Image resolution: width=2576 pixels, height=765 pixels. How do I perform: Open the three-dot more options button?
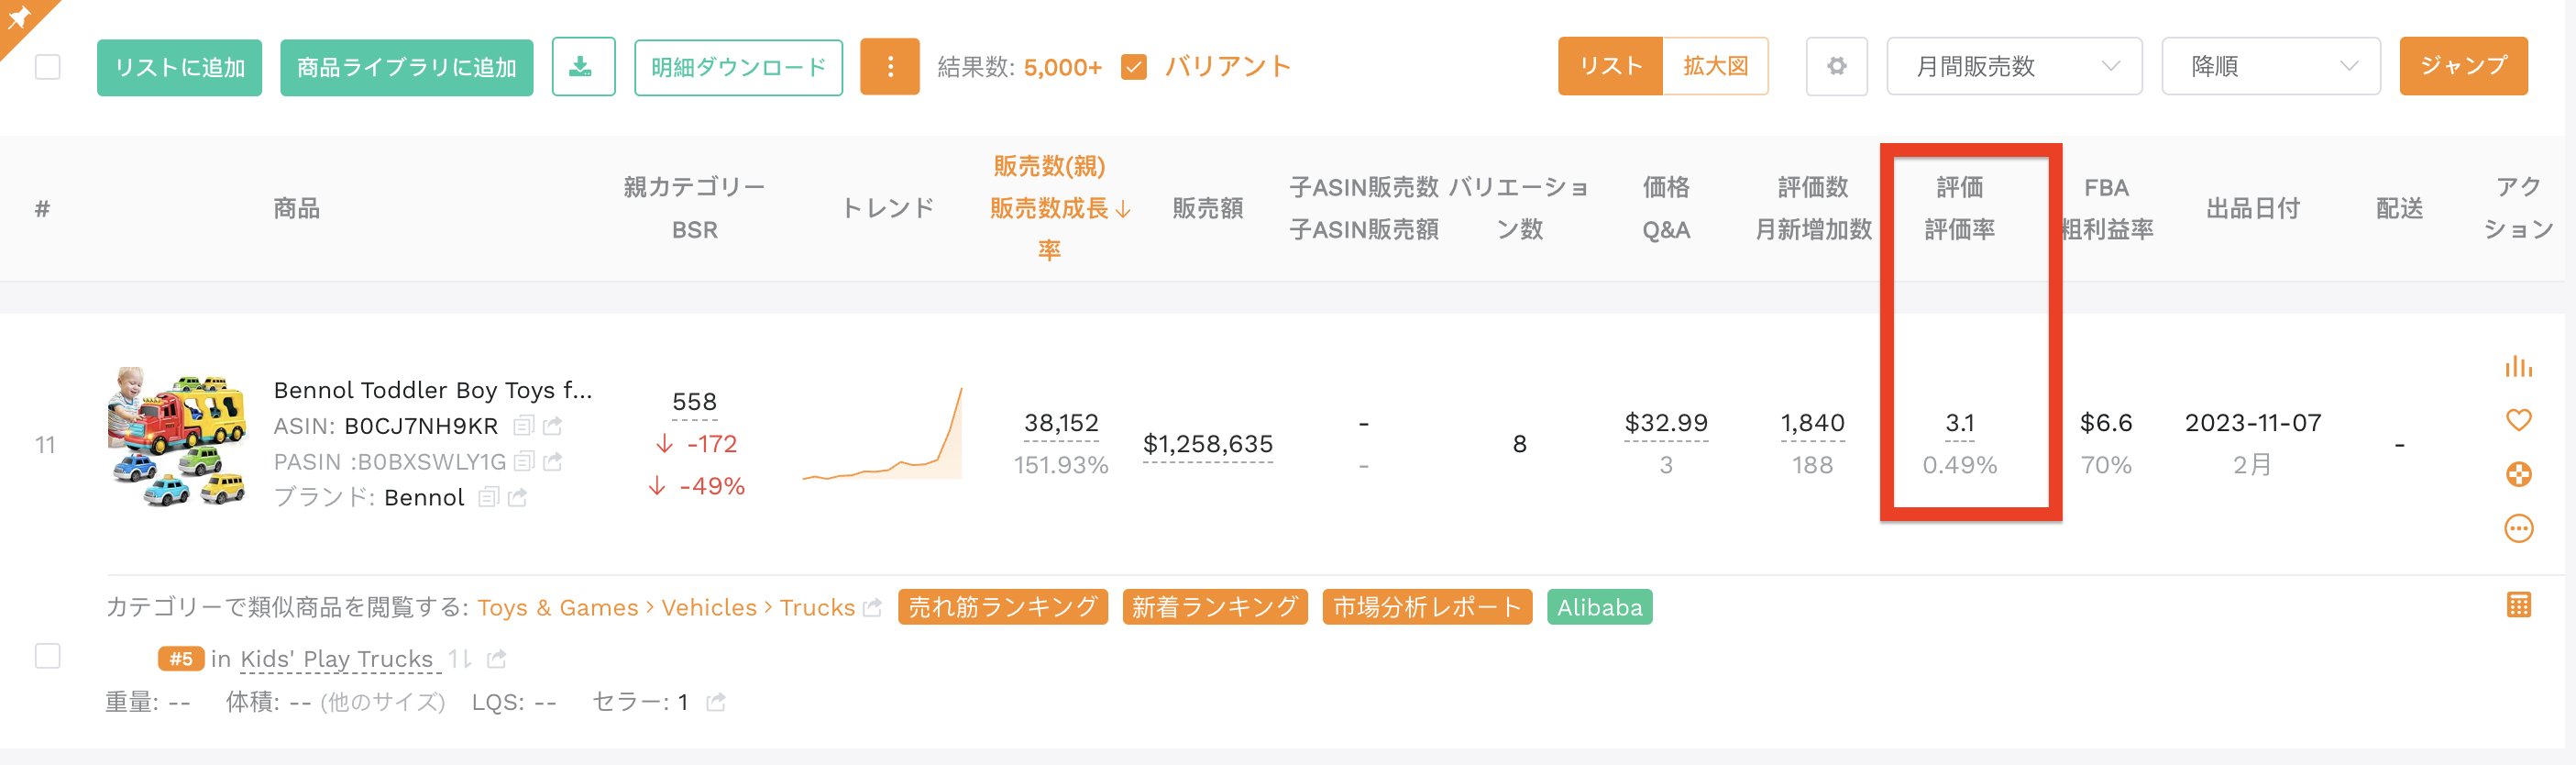[889, 67]
